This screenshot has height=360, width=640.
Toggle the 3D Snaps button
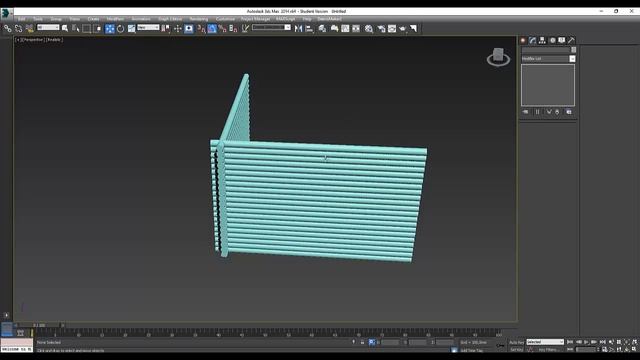click(201, 29)
